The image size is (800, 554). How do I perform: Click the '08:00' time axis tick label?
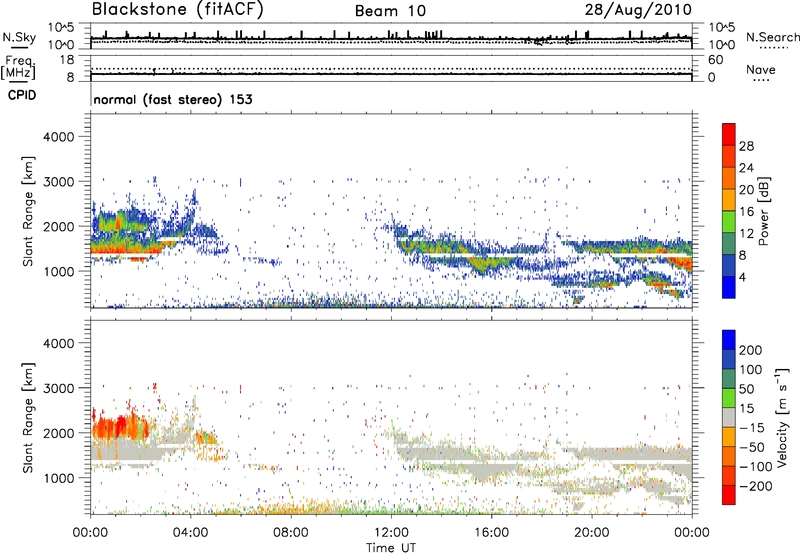coord(291,533)
